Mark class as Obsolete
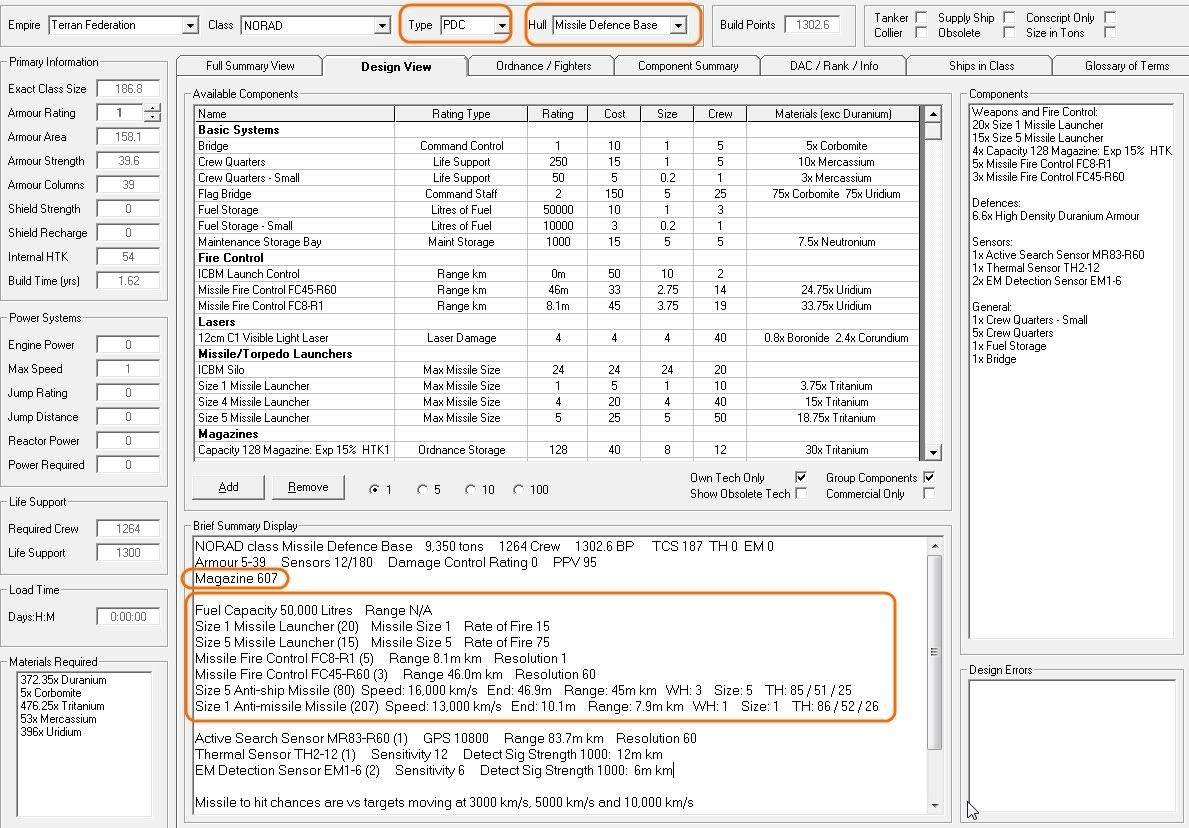 1009,33
